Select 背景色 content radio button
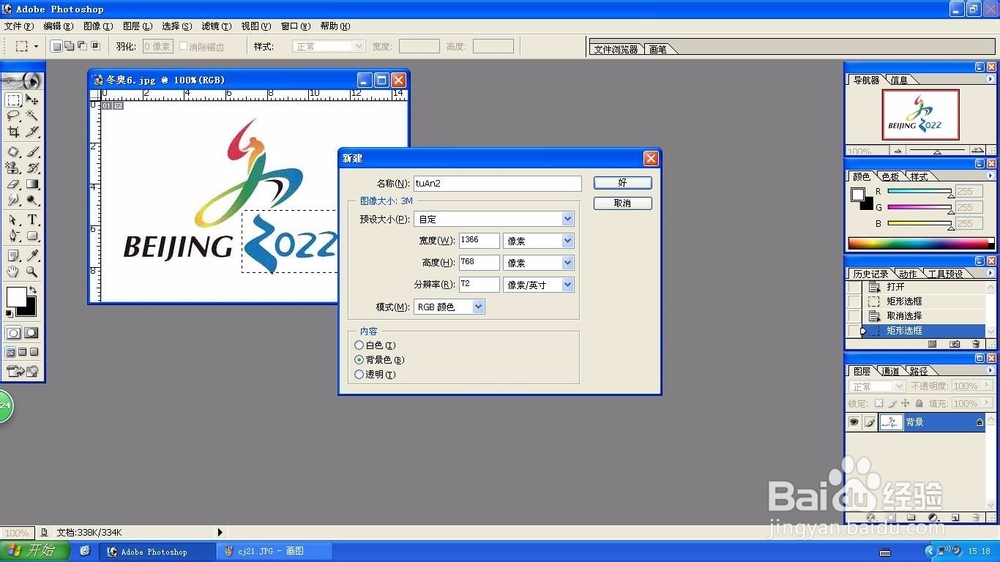 coord(359,360)
